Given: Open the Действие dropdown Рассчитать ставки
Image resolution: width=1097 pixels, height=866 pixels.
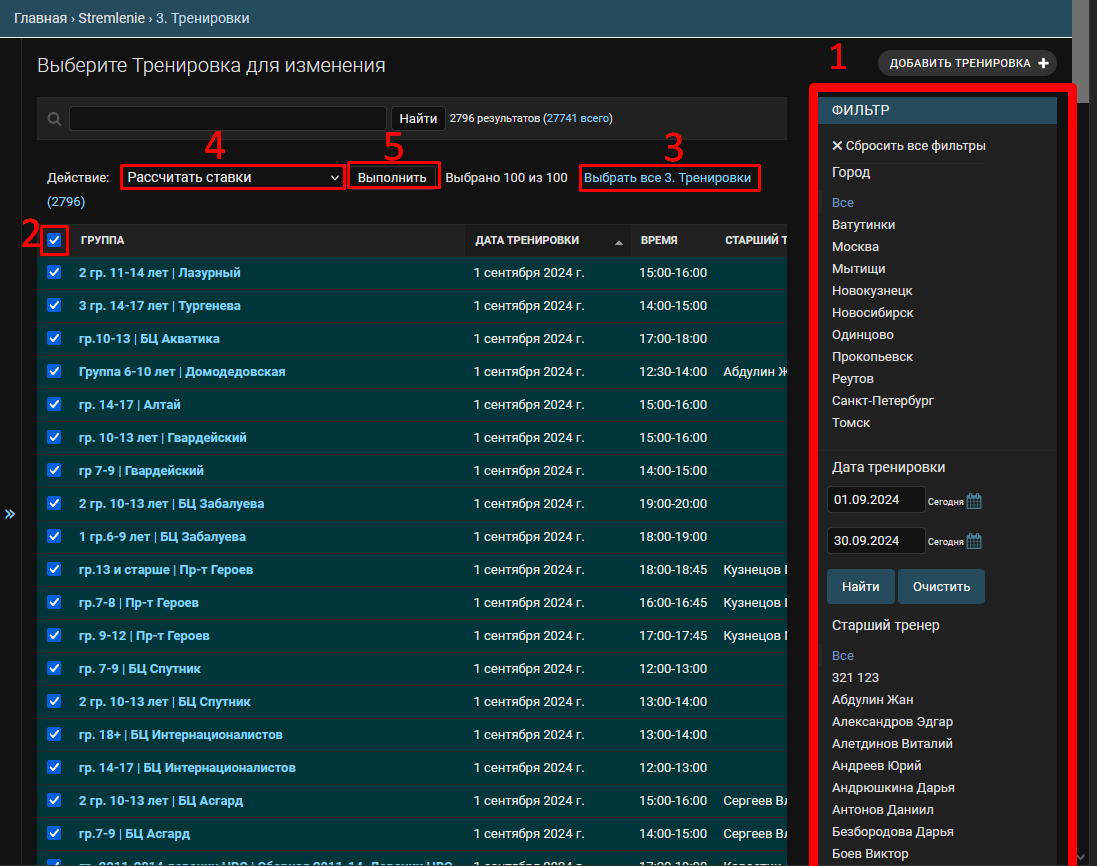Looking at the screenshot, I should [233, 177].
